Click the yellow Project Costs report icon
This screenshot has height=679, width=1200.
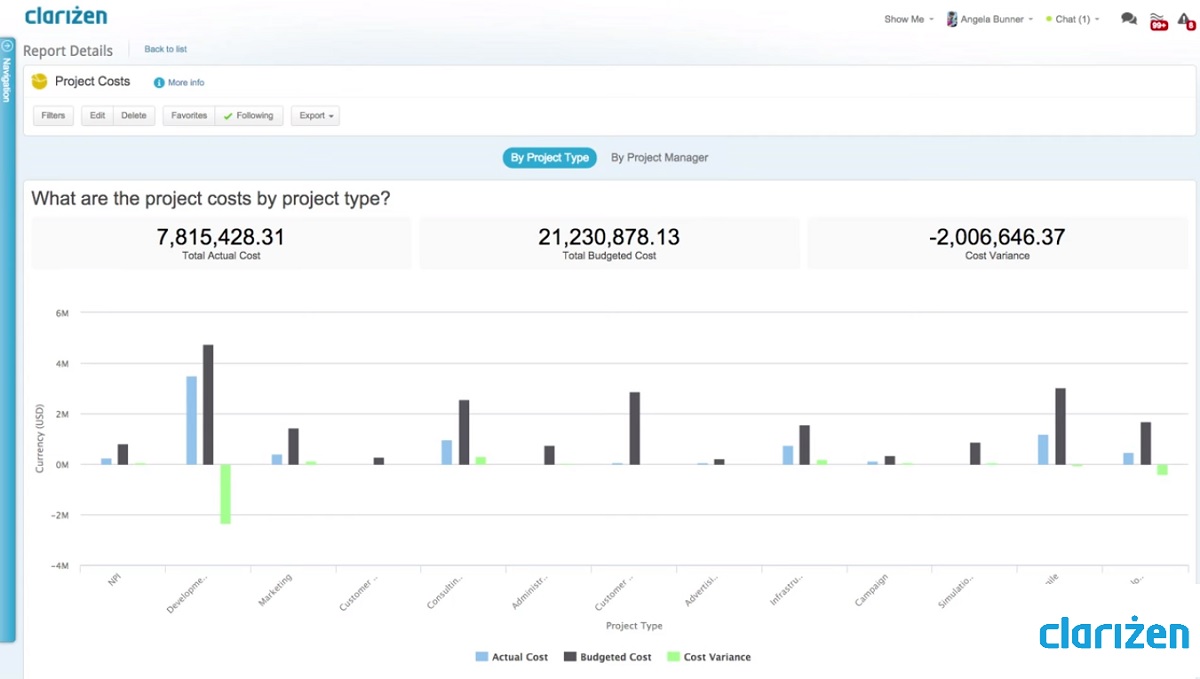tap(40, 82)
